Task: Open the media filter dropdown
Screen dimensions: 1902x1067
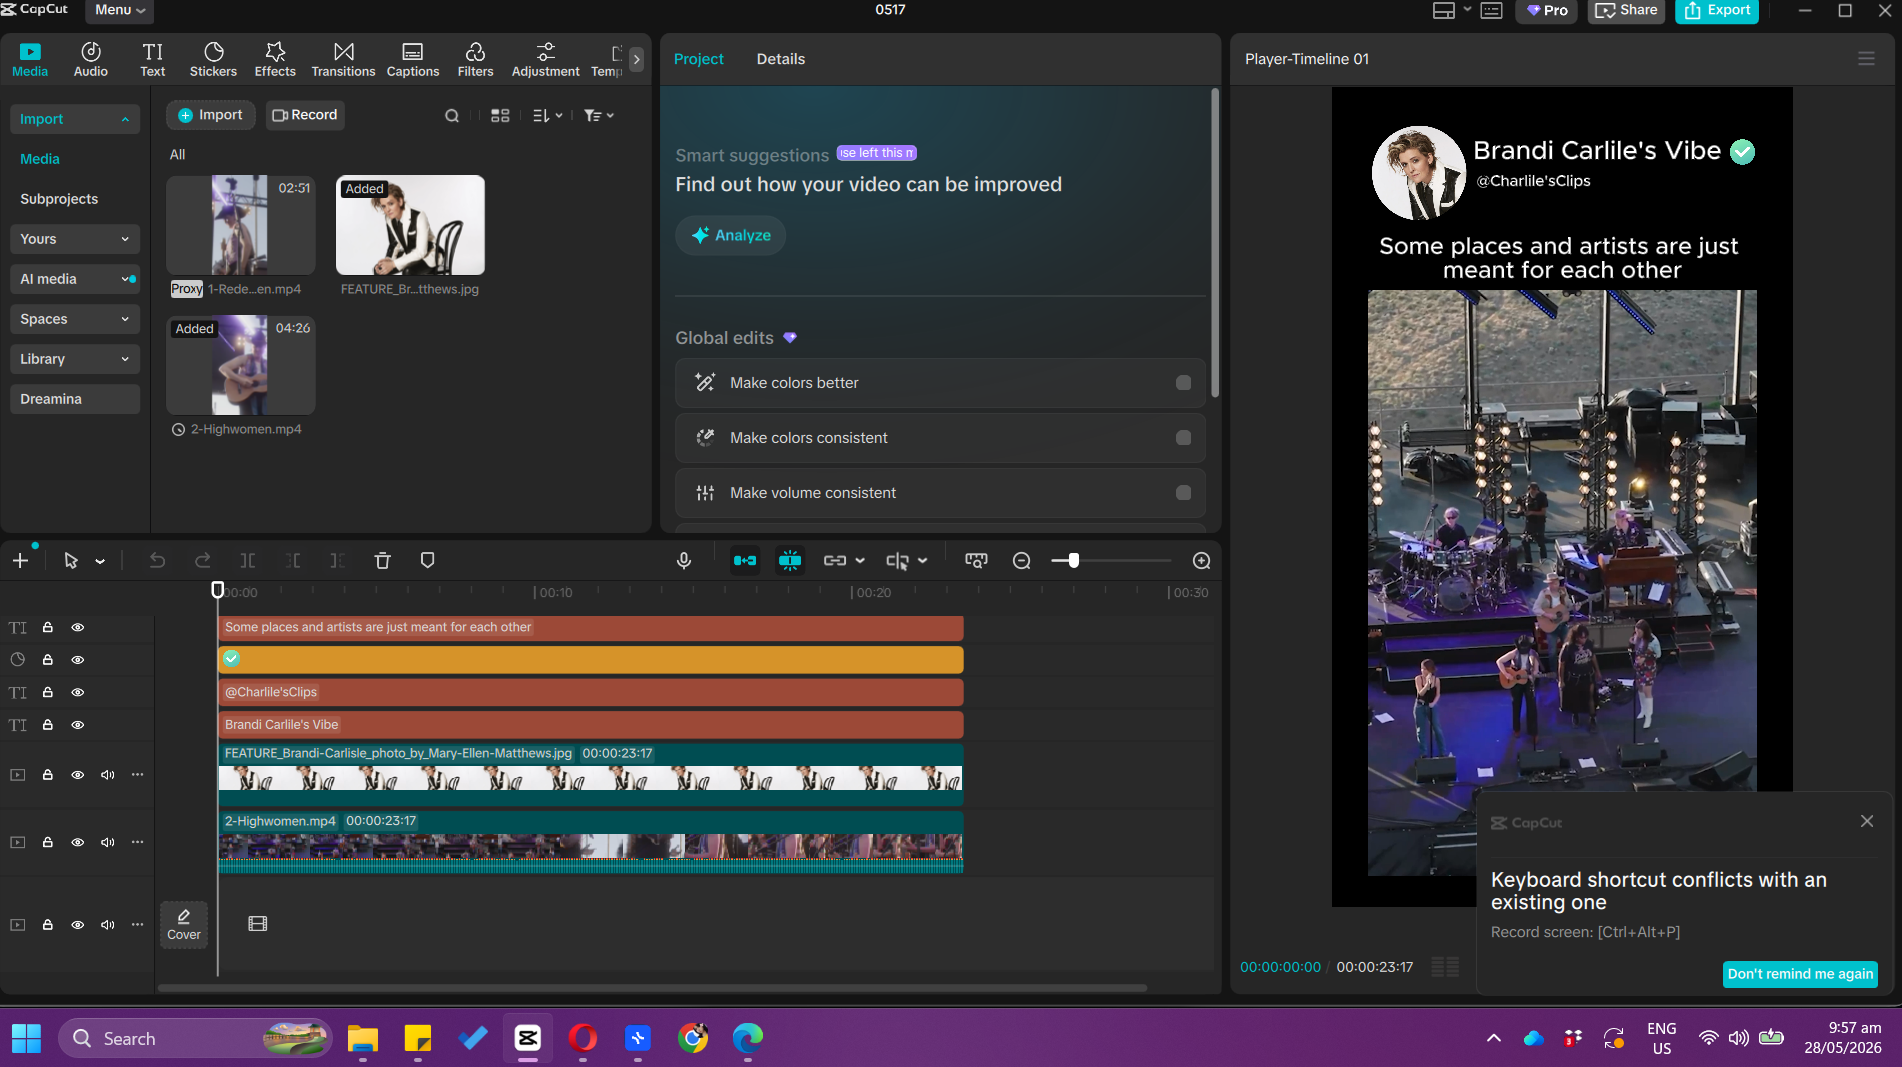Action: pos(598,115)
